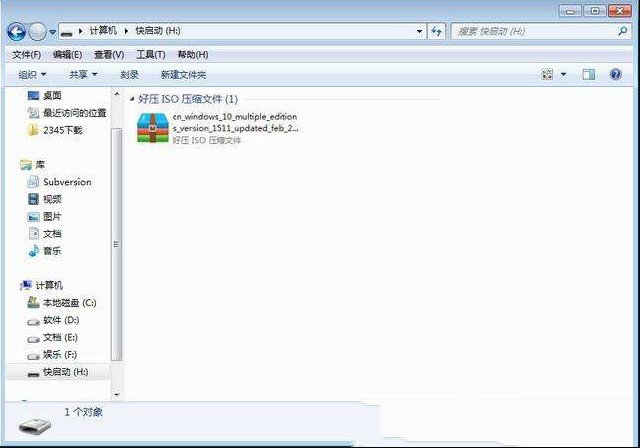Click the help question mark icon
Viewport: 640px width, 448px height.
(x=616, y=74)
